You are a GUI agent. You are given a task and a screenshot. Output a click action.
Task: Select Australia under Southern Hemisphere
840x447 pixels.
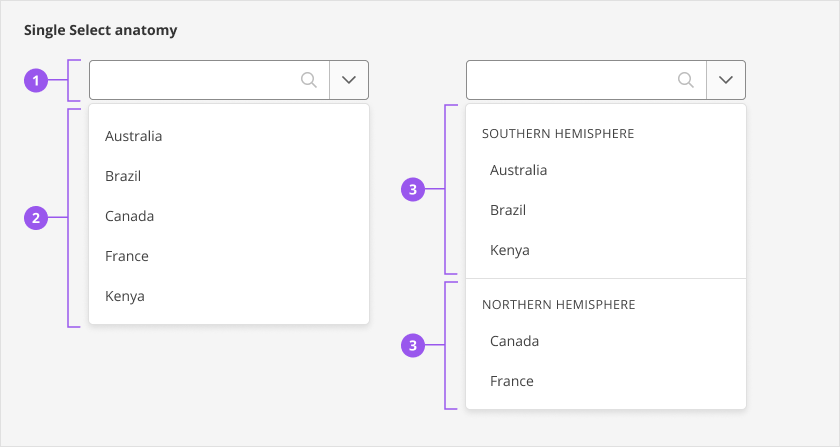pos(519,170)
